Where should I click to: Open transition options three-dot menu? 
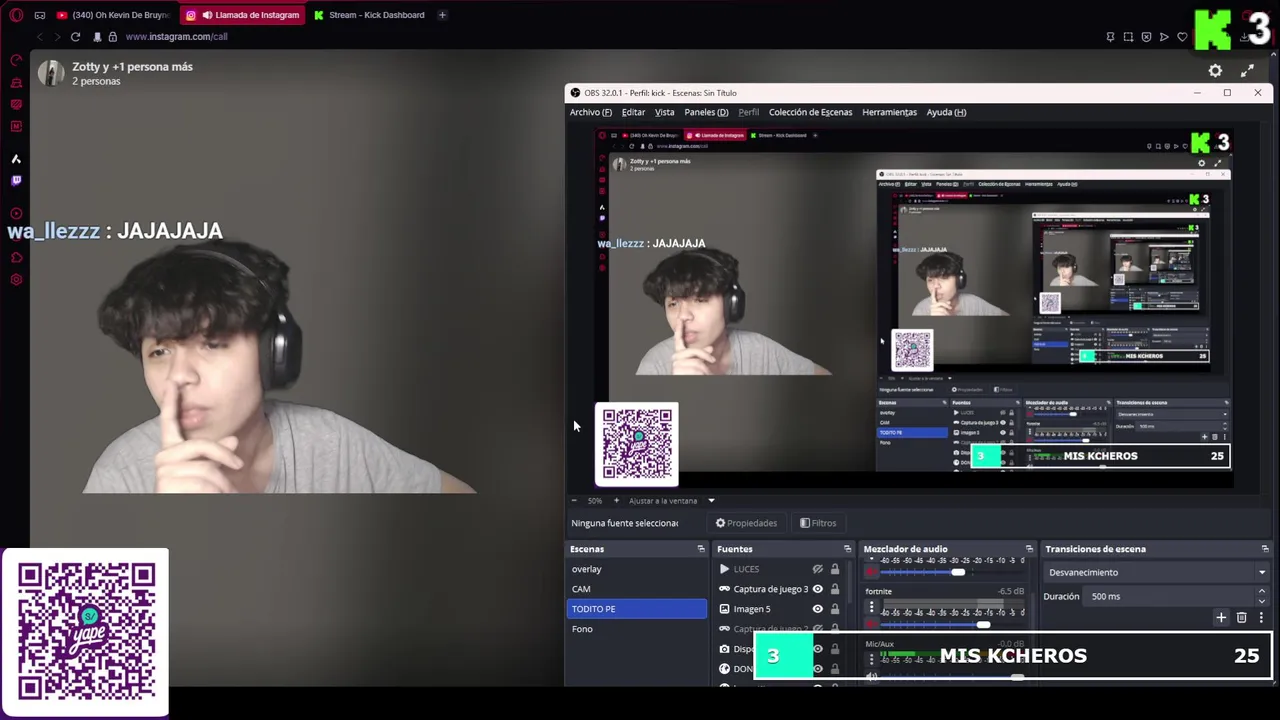tap(1261, 618)
